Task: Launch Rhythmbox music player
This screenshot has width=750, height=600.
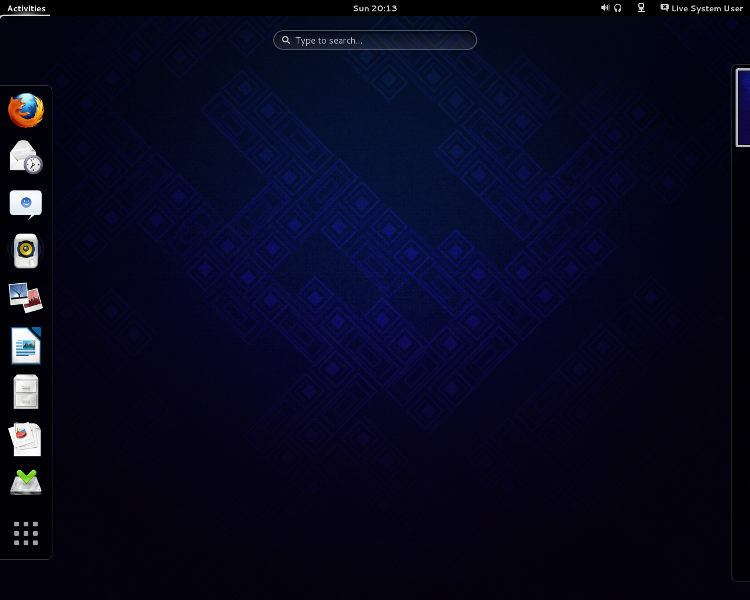Action: pyautogui.click(x=26, y=251)
